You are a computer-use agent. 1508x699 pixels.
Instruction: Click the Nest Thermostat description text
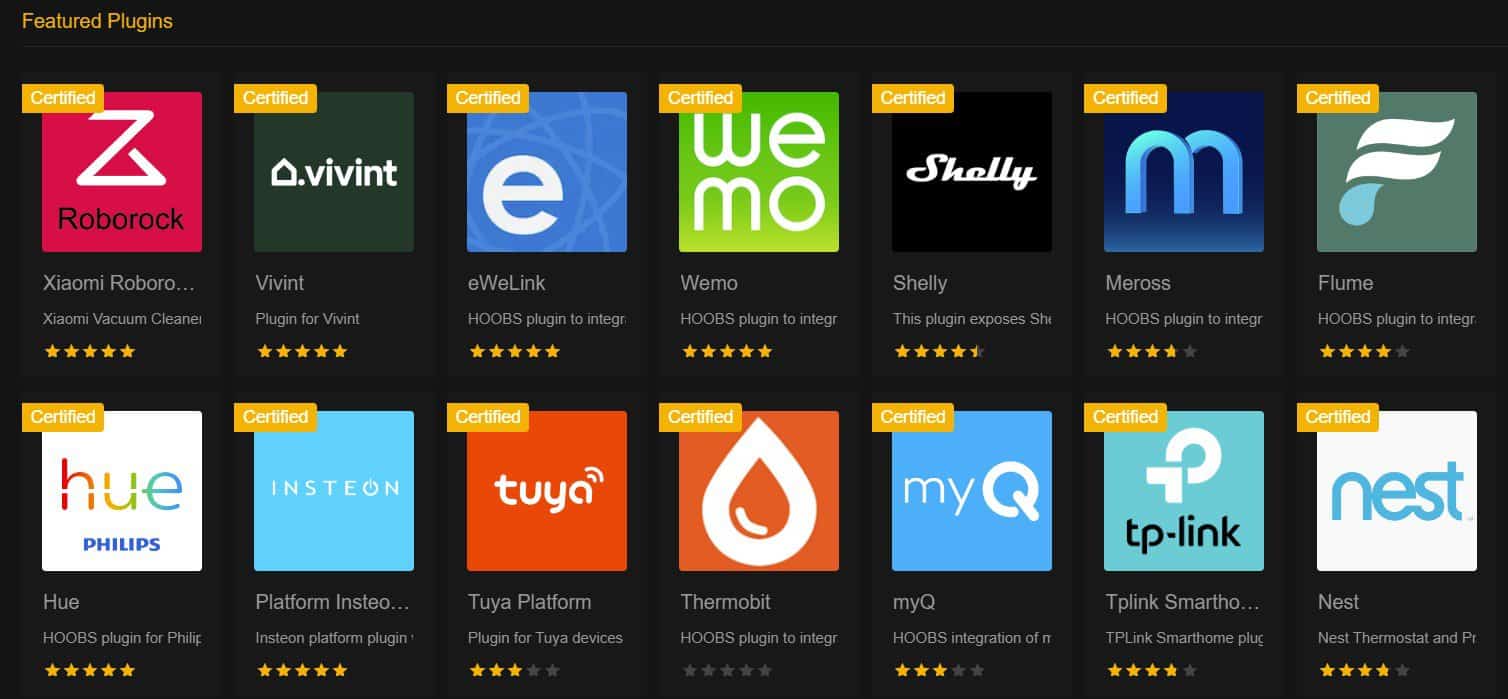tap(1397, 638)
